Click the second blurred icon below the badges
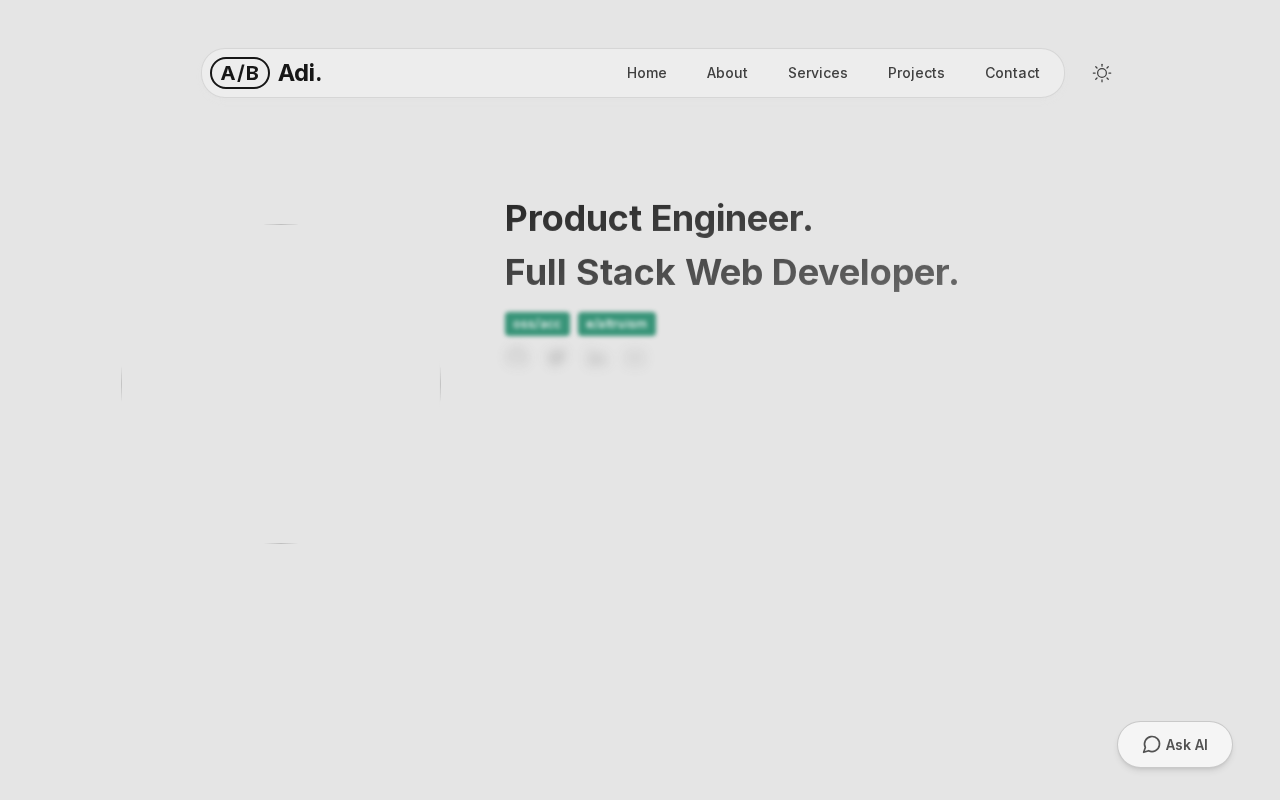 click(x=557, y=357)
